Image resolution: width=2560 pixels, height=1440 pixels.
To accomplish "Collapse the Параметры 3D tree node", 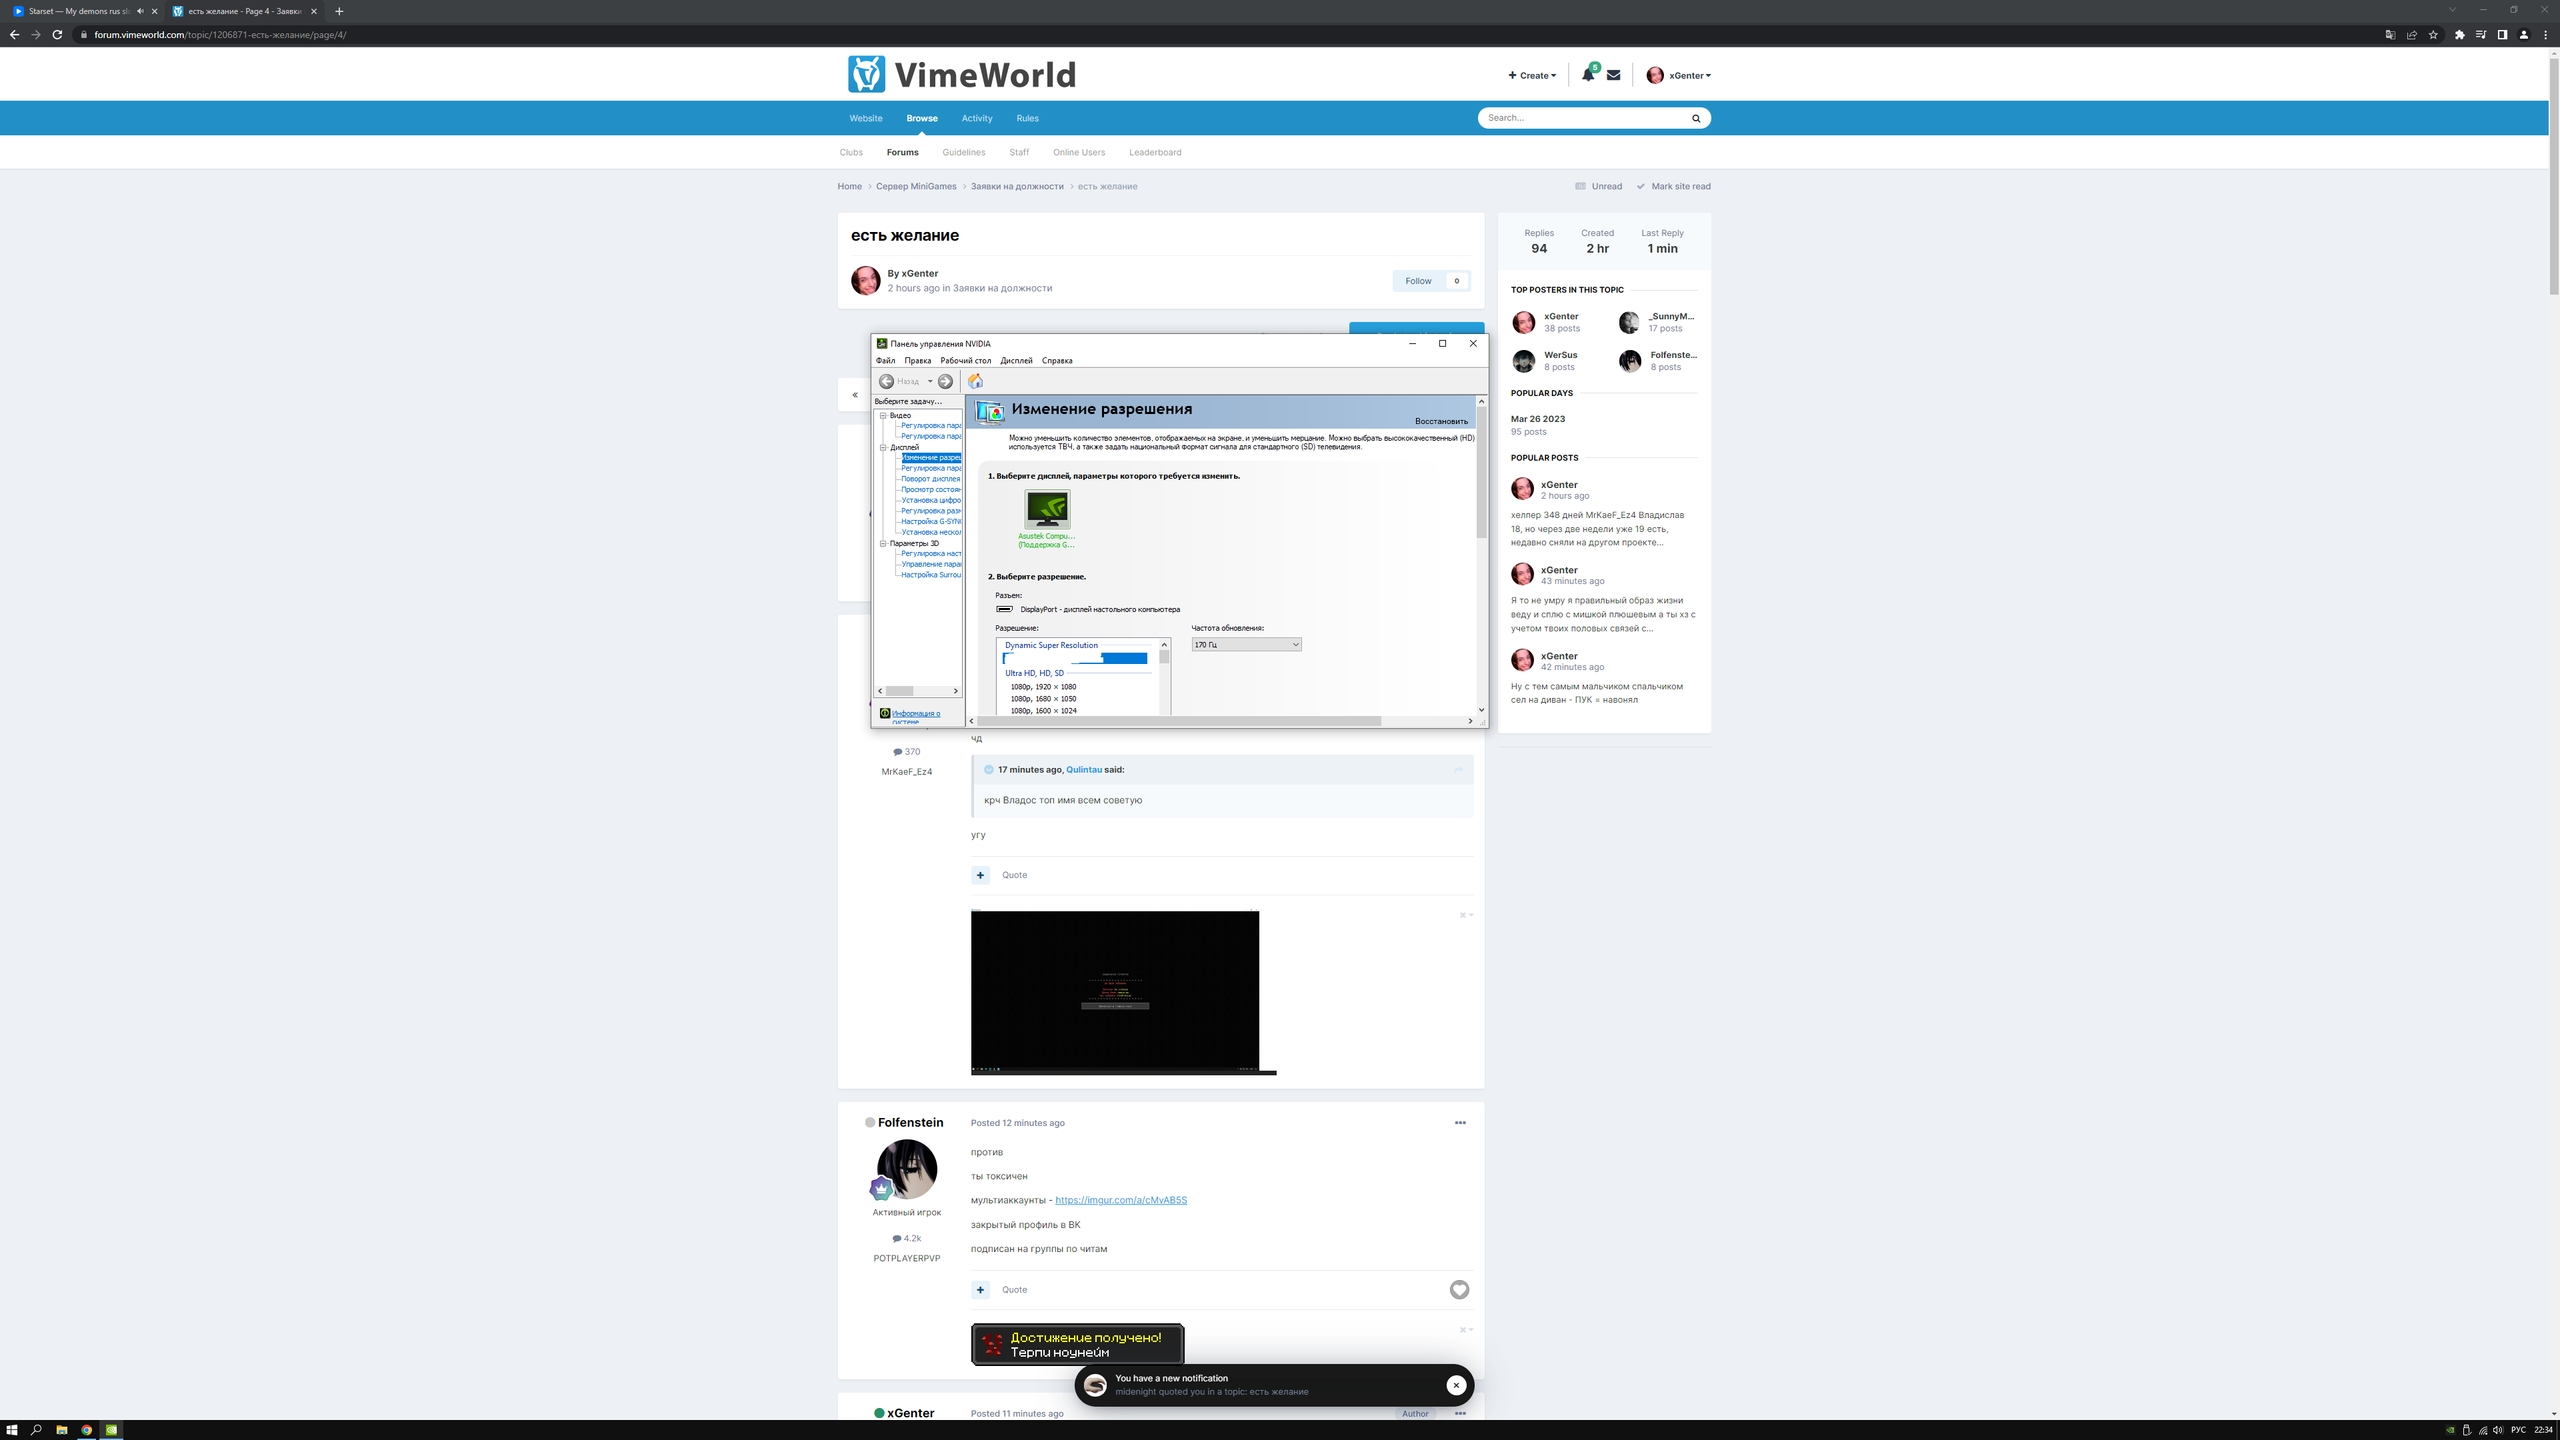I will point(883,543).
